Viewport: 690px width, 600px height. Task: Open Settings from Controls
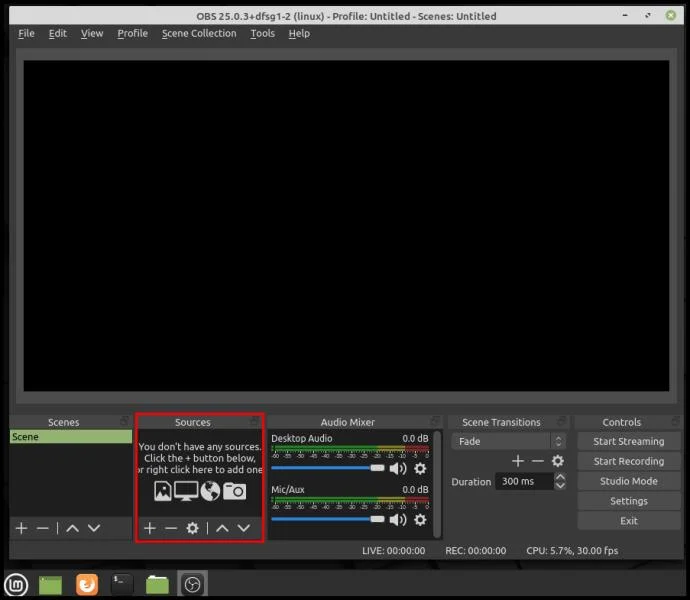pyautogui.click(x=628, y=501)
